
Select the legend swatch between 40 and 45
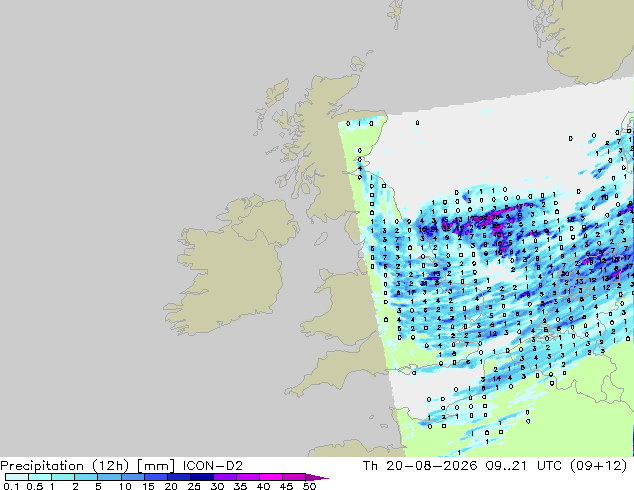click(271, 477)
